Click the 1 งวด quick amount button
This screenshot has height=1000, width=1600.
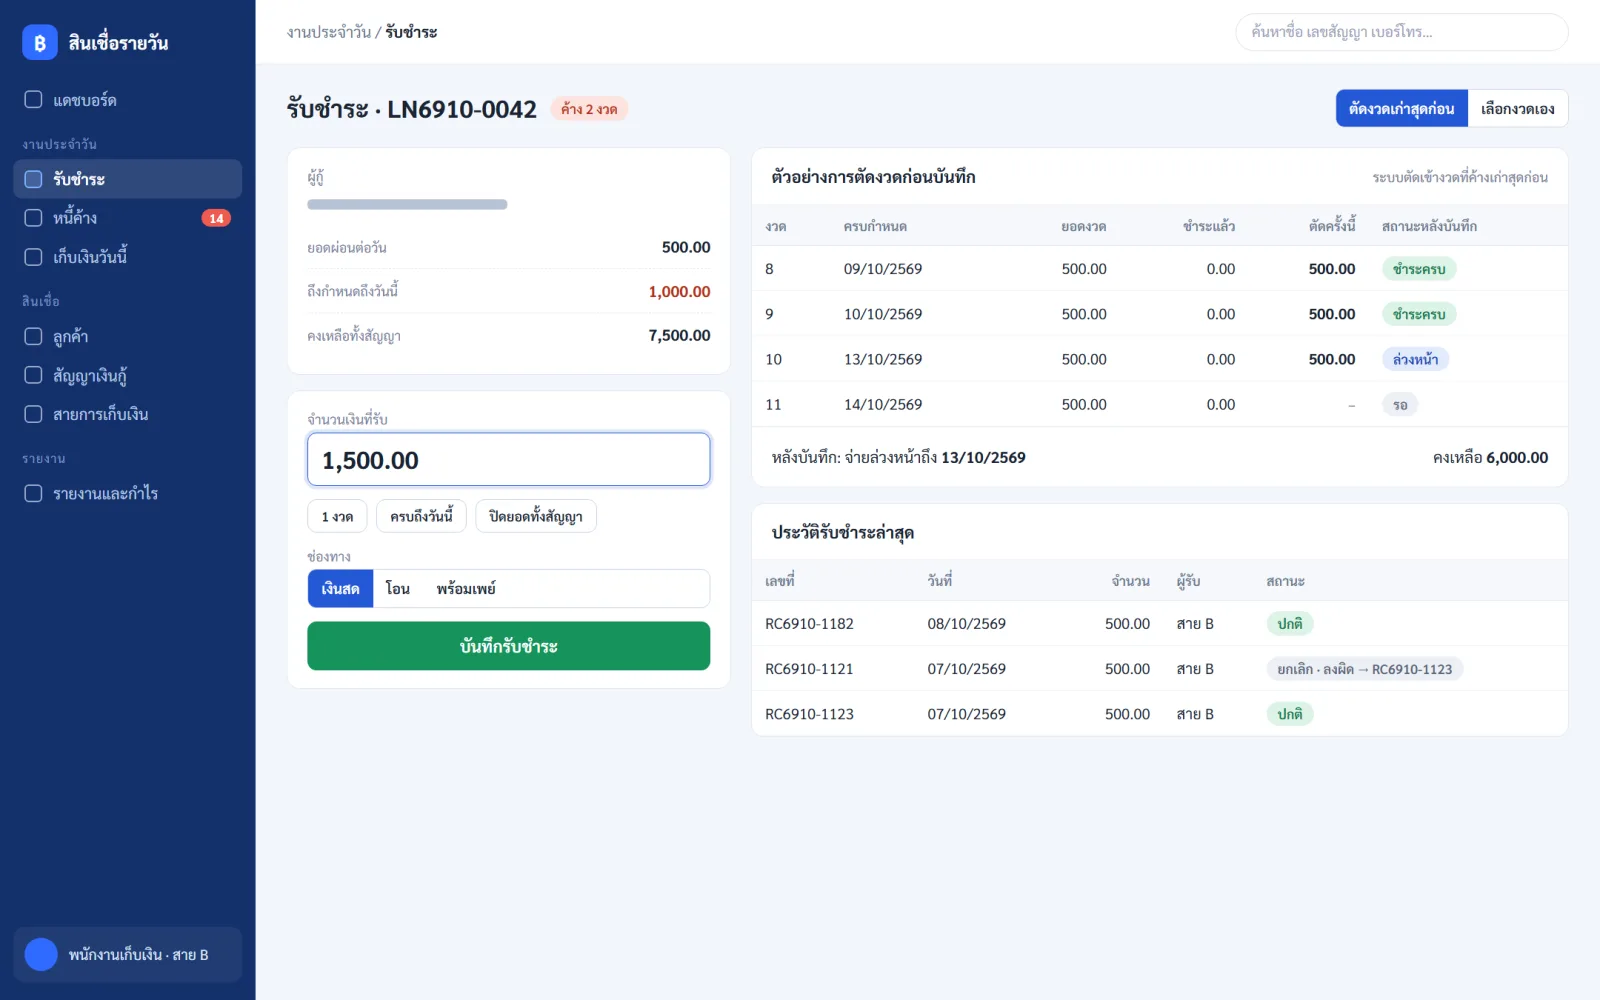pos(337,516)
